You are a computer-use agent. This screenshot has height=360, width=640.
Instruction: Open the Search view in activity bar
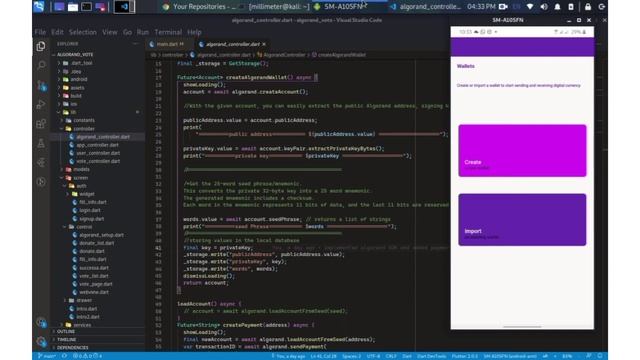[41, 65]
